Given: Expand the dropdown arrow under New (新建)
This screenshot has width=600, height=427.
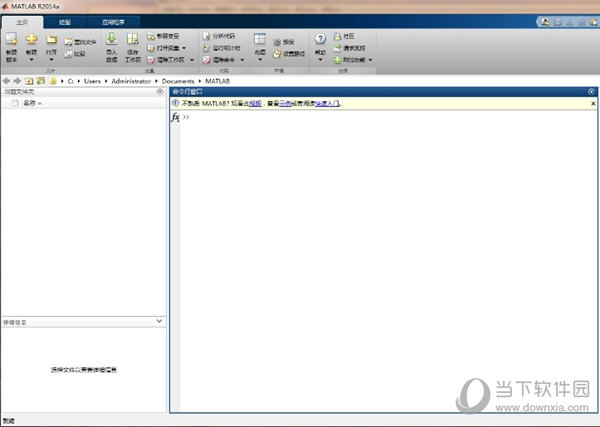Looking at the screenshot, I should pyautogui.click(x=31, y=60).
